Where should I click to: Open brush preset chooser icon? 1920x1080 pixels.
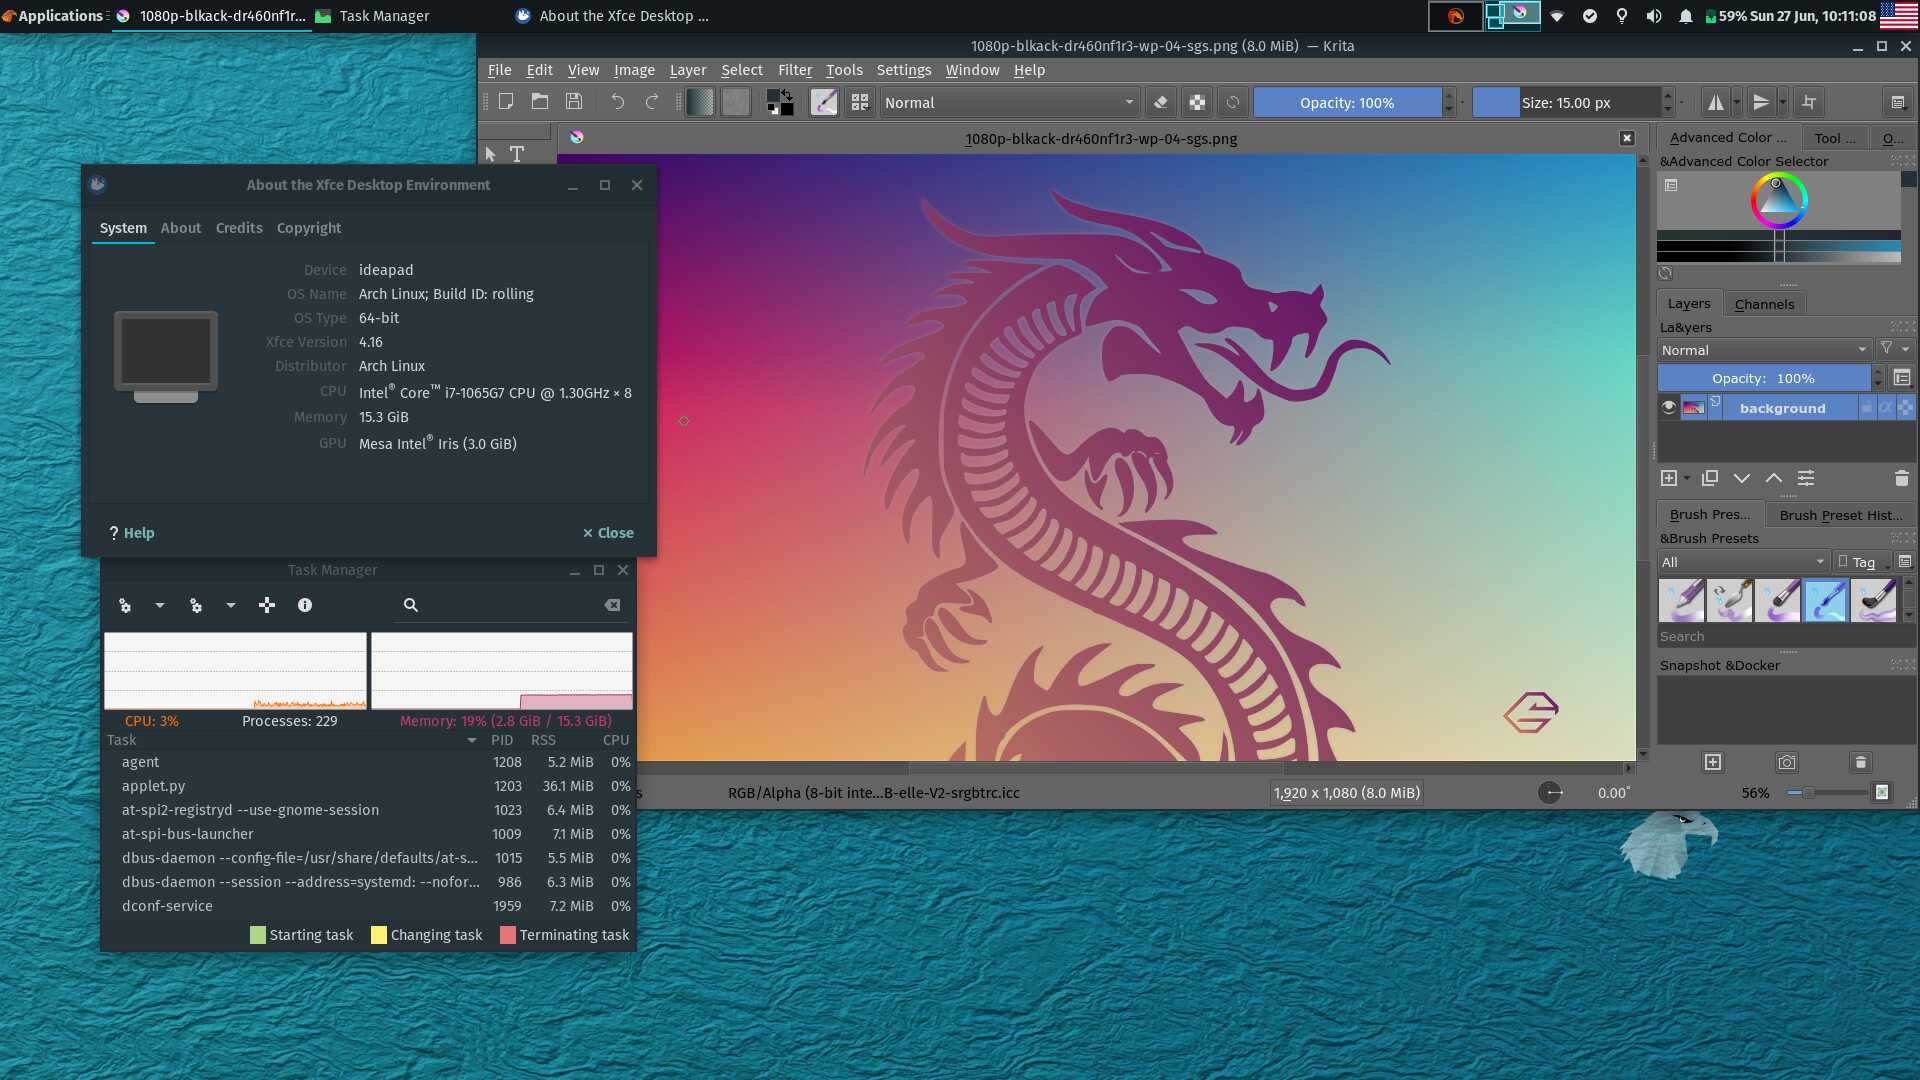point(860,102)
